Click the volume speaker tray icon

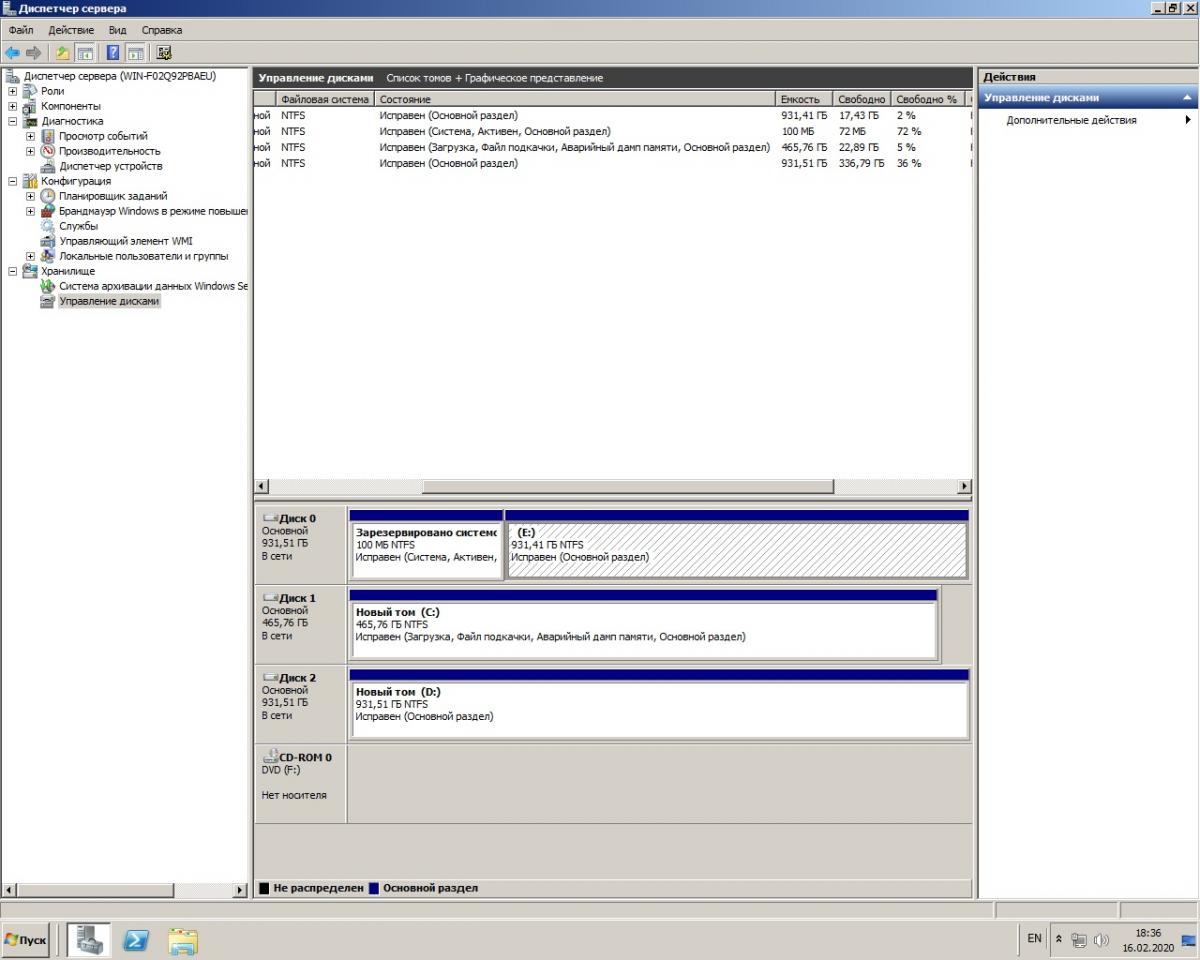1101,940
